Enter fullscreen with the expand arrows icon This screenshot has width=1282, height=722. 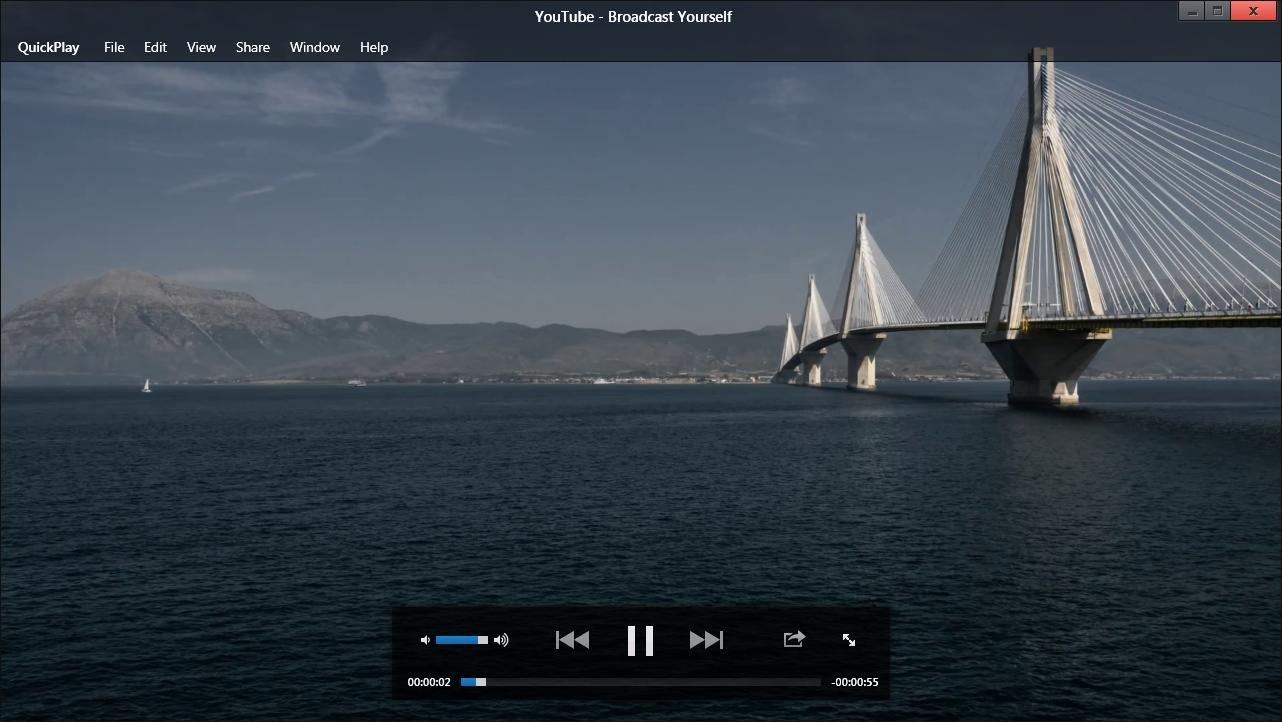coord(849,640)
